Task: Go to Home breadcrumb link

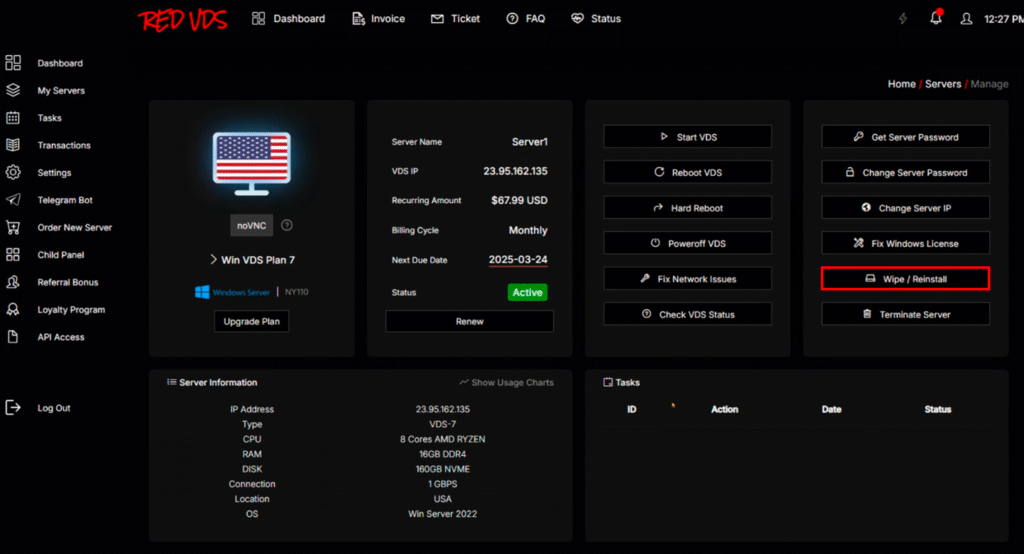Action: point(901,84)
